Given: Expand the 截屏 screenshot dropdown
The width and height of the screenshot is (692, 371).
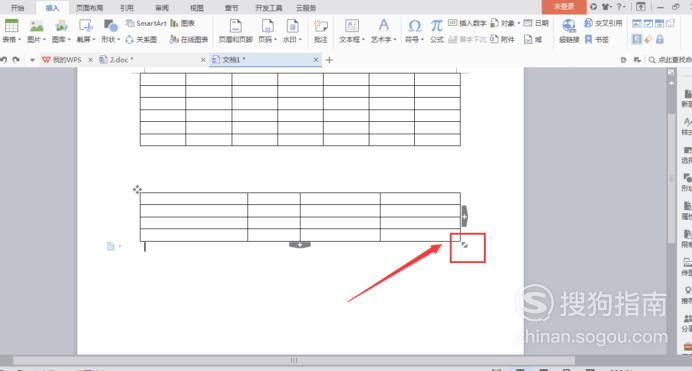Looking at the screenshot, I should click(x=86, y=31).
